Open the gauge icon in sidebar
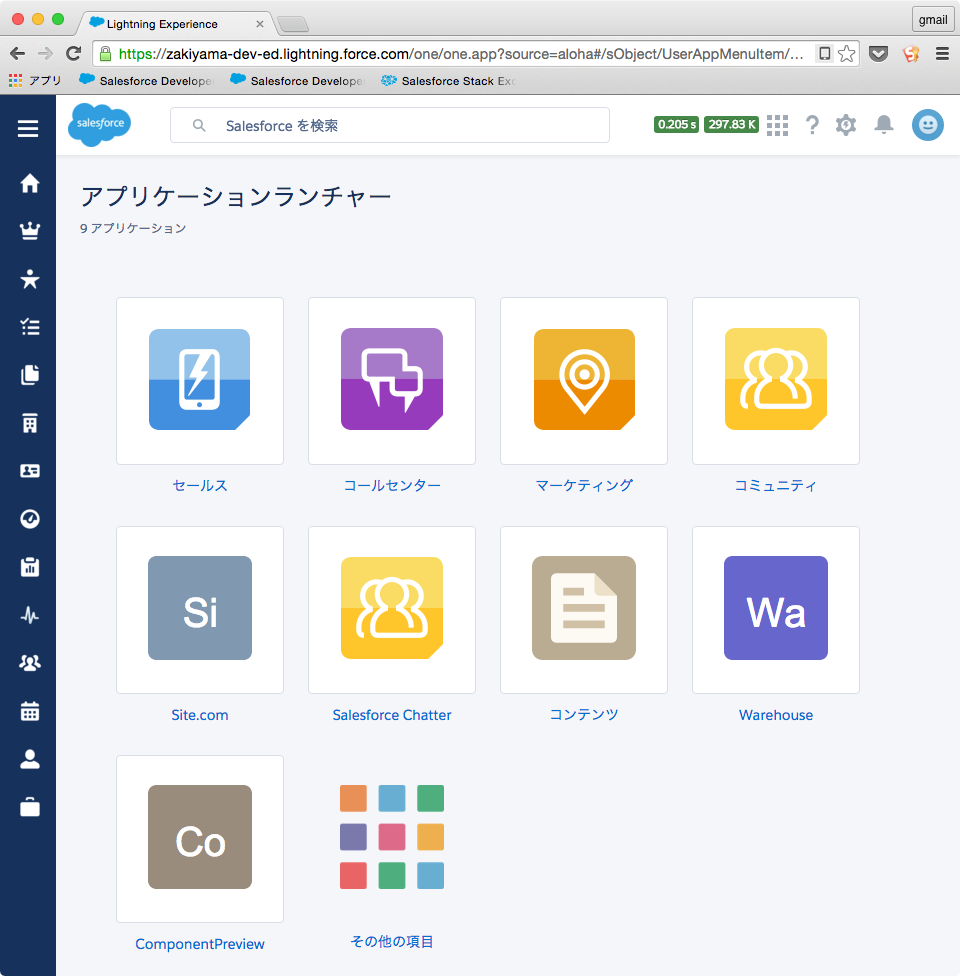 29,518
